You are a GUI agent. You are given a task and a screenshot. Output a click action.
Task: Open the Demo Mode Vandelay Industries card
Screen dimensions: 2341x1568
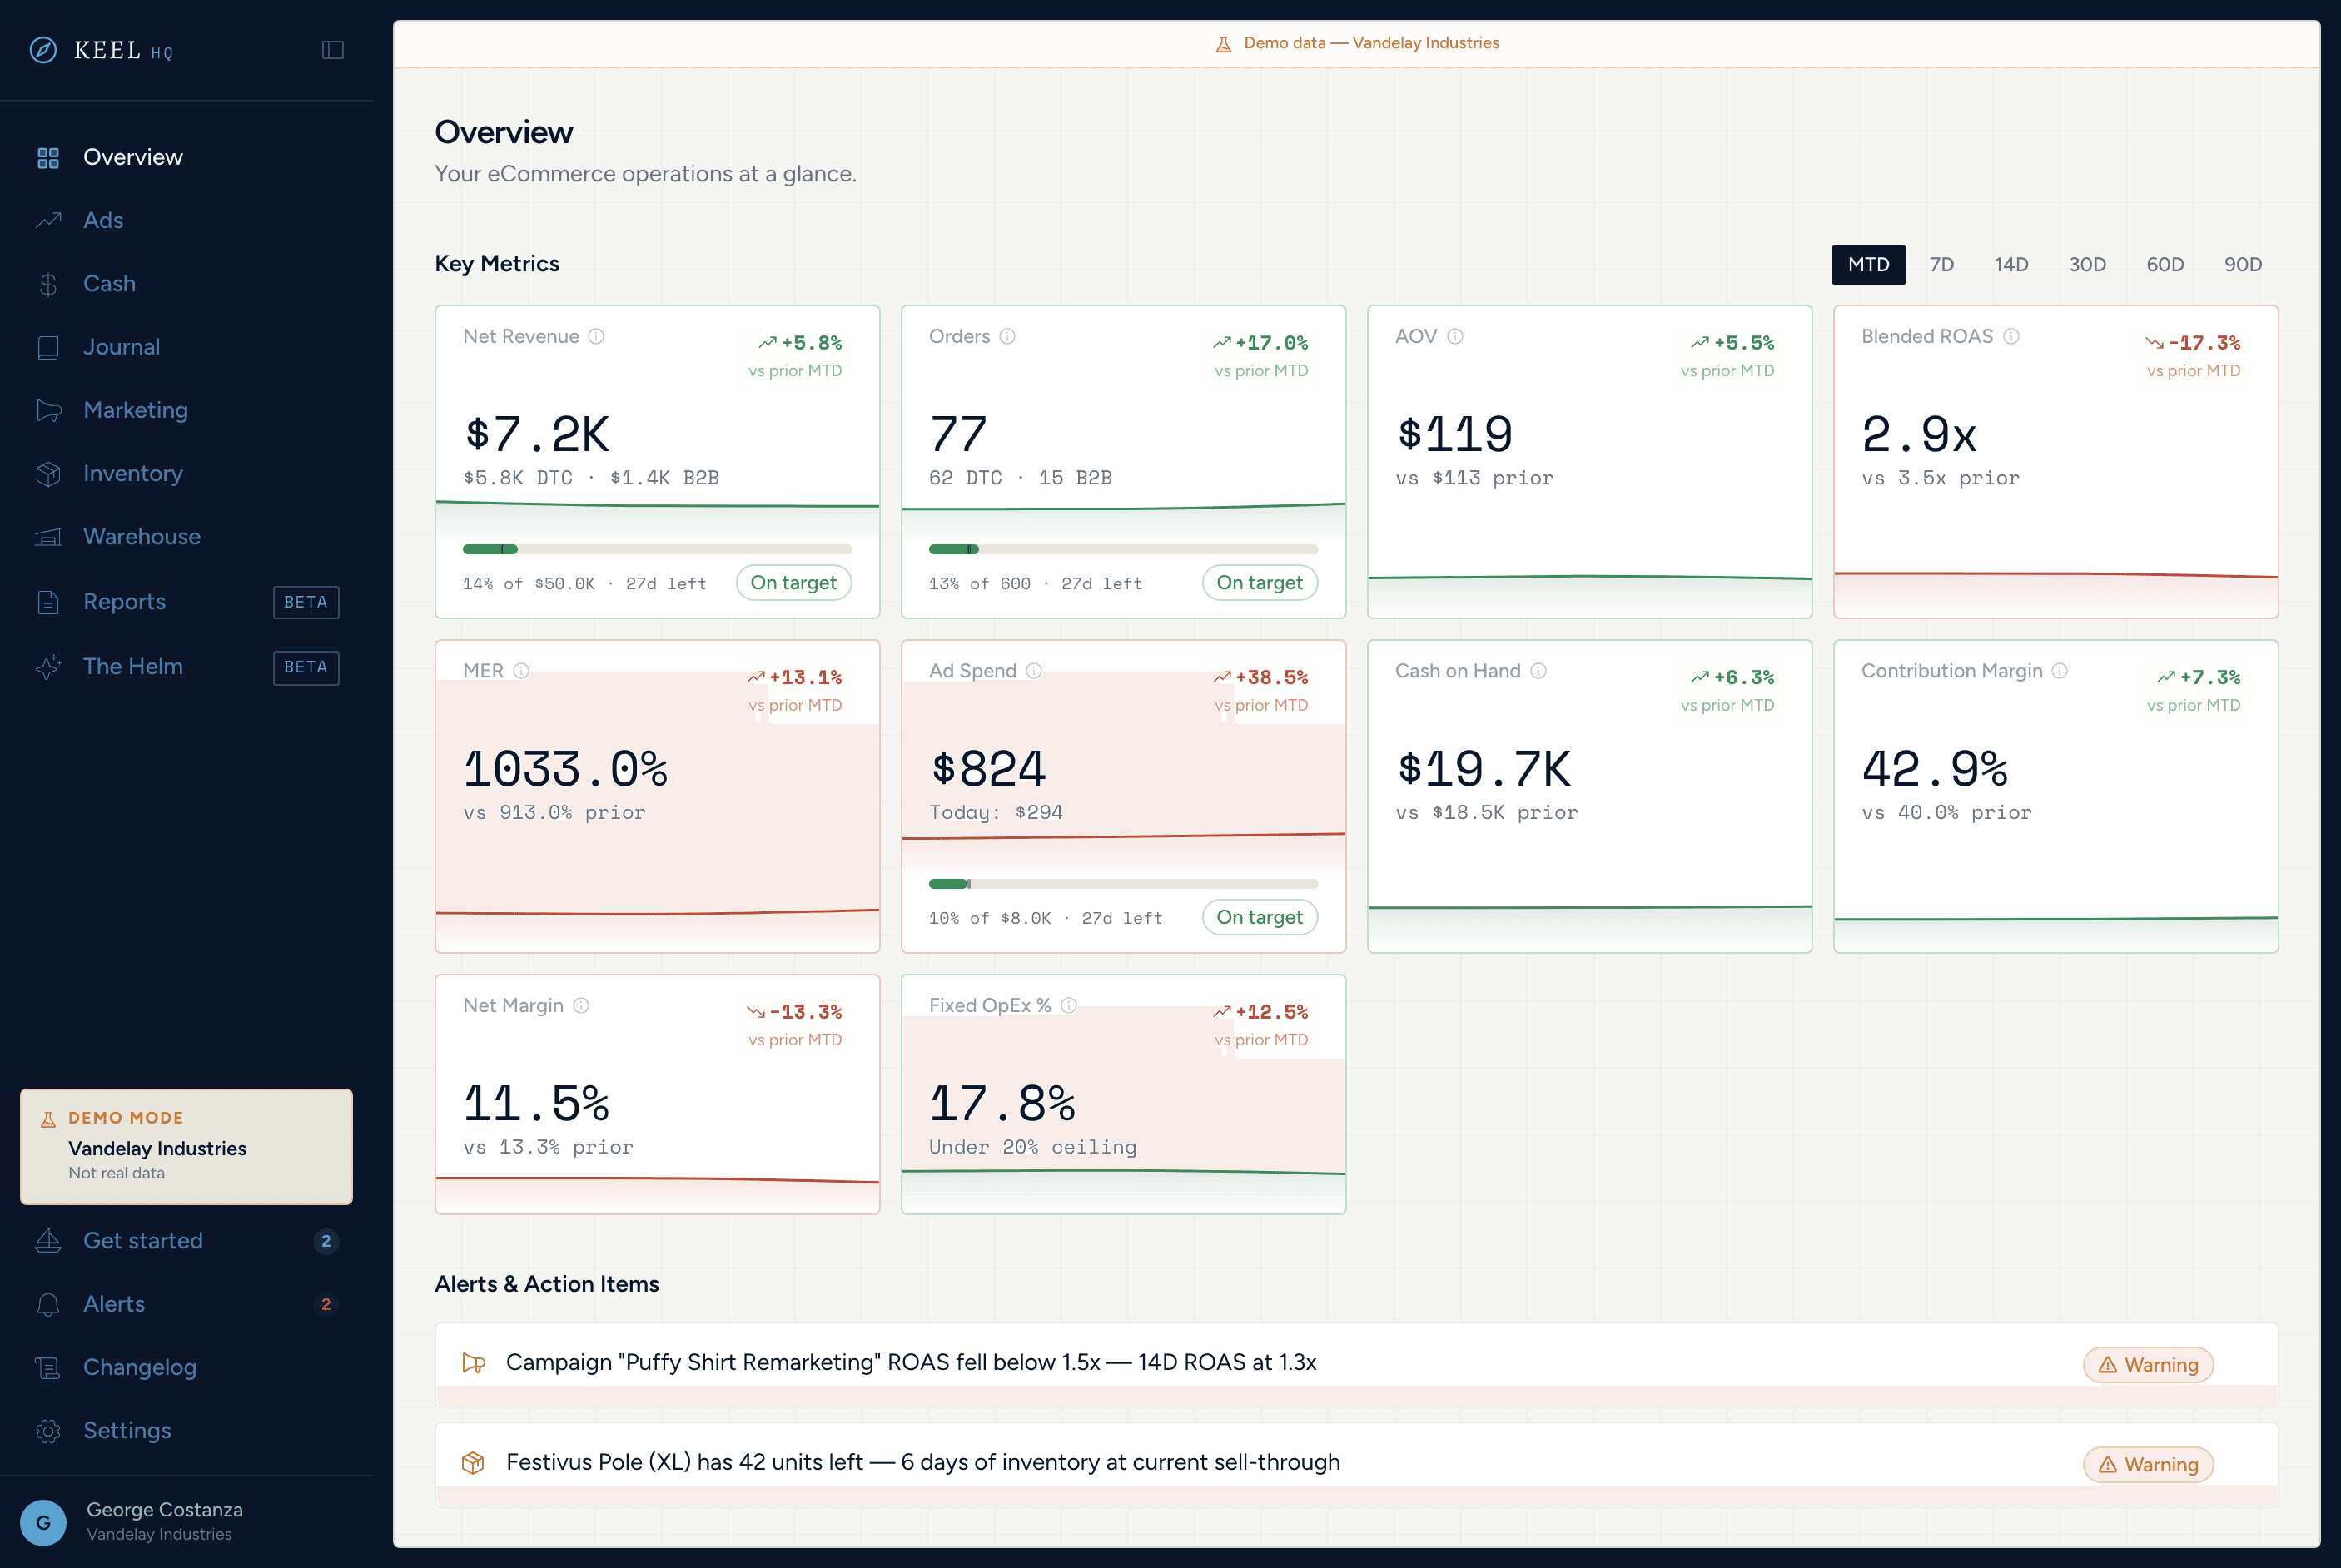click(x=186, y=1146)
